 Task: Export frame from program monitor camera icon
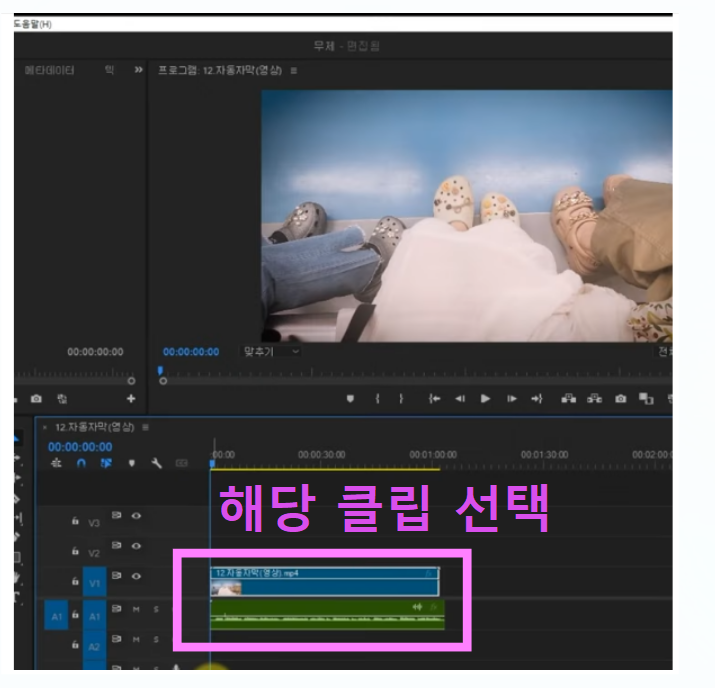[x=621, y=399]
